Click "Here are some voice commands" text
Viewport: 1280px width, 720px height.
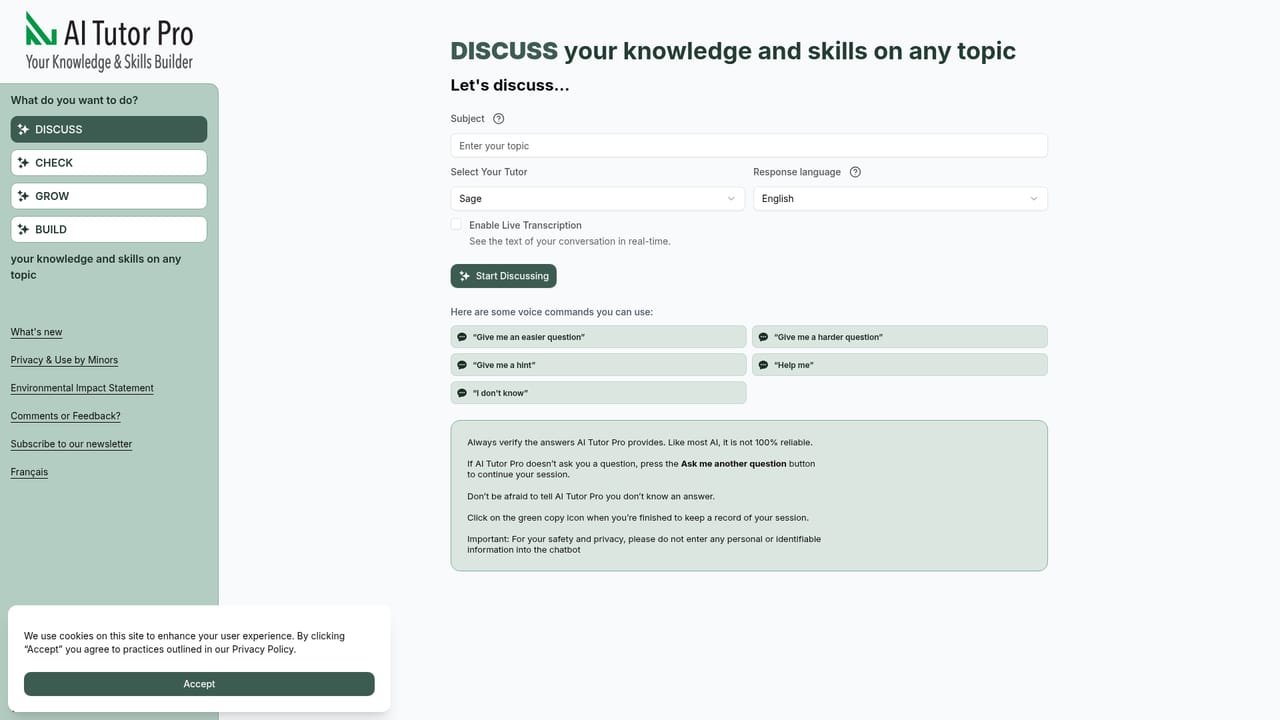click(552, 312)
